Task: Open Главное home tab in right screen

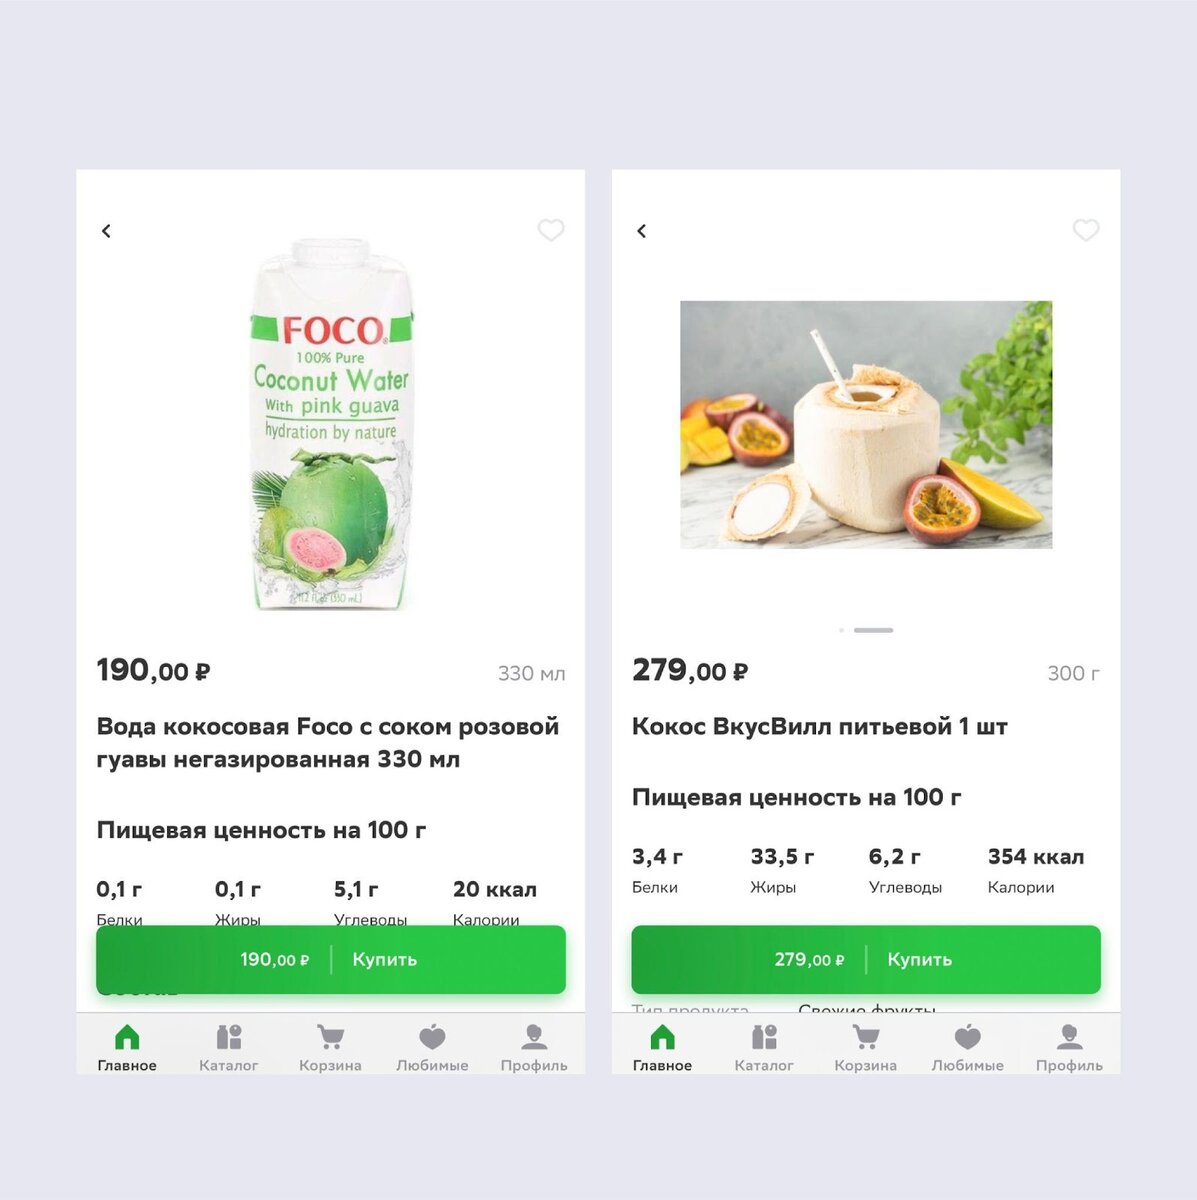Action: coord(662,1047)
